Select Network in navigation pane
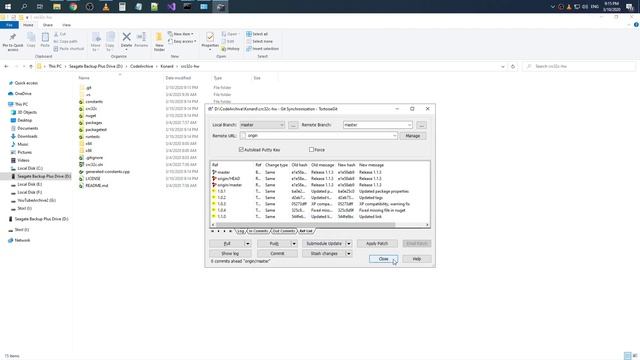 click(22, 240)
